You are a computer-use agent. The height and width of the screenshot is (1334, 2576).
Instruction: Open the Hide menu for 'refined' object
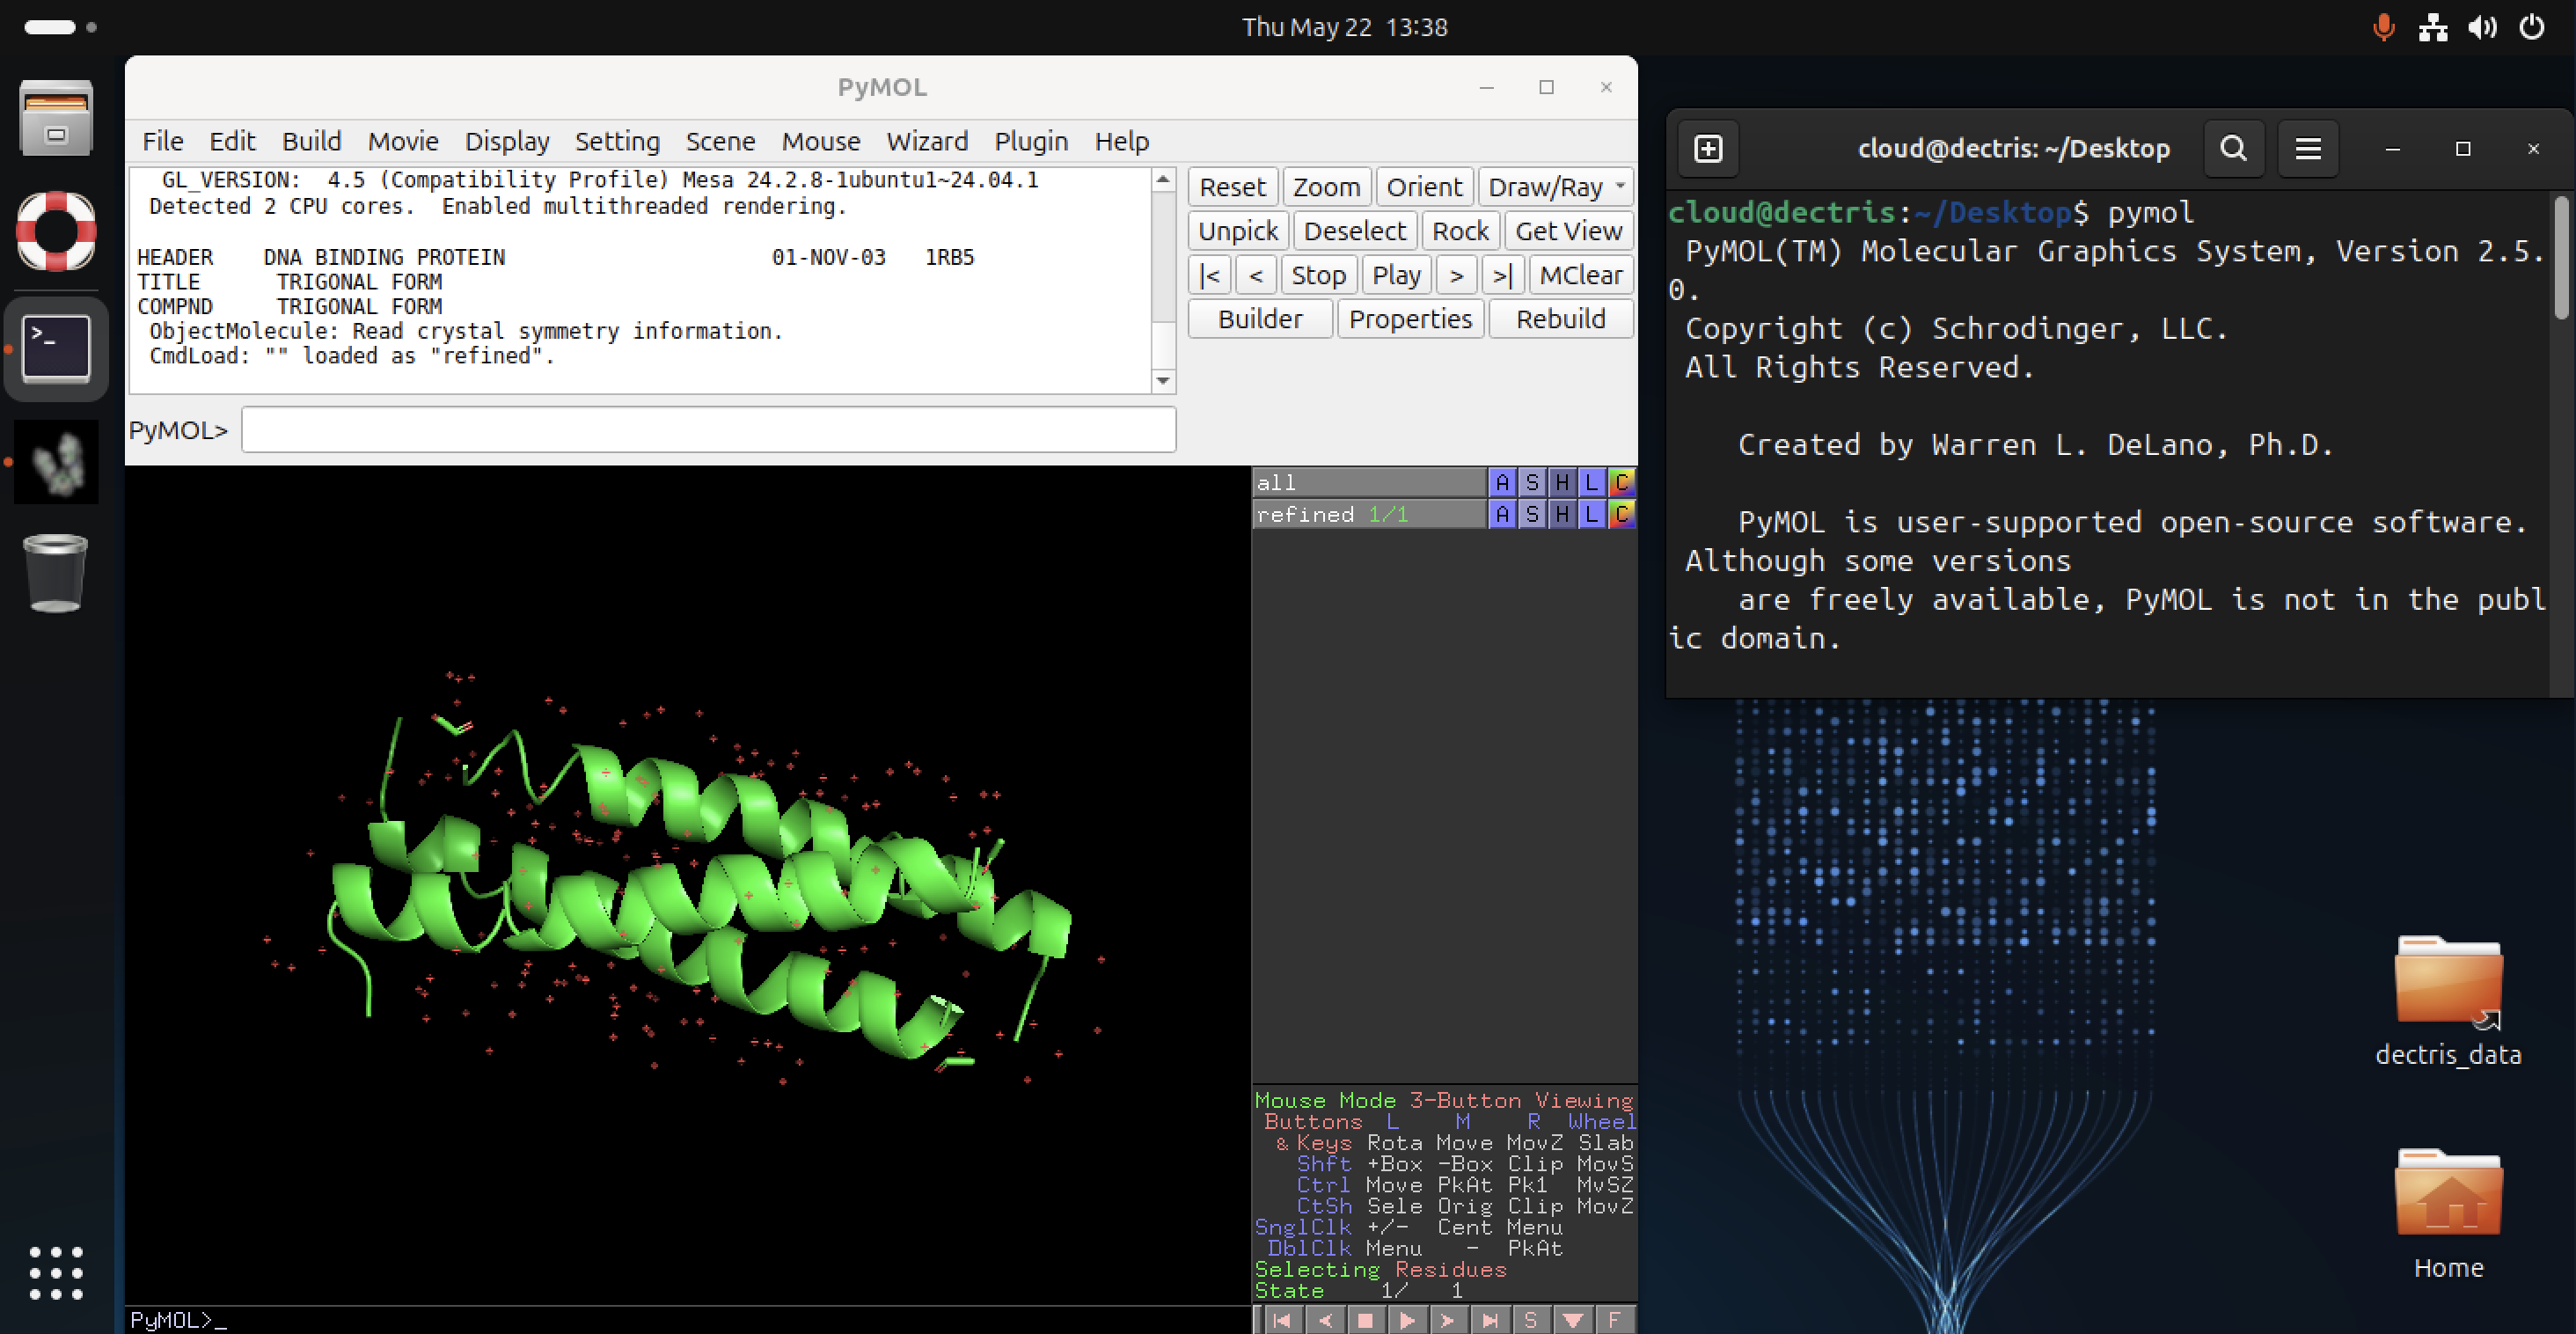[x=1562, y=514]
